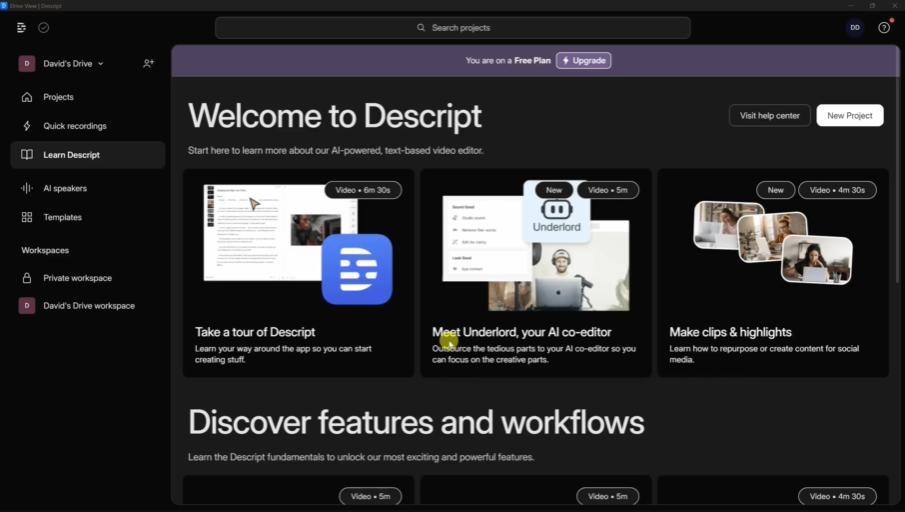Click David's Drive avatar icon

27,63
